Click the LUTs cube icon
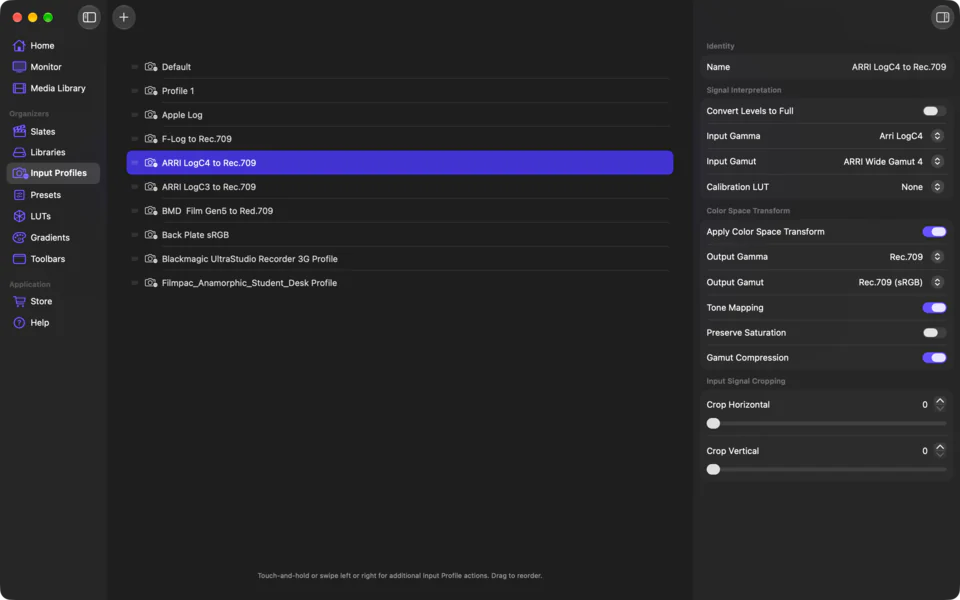 pos(20,216)
